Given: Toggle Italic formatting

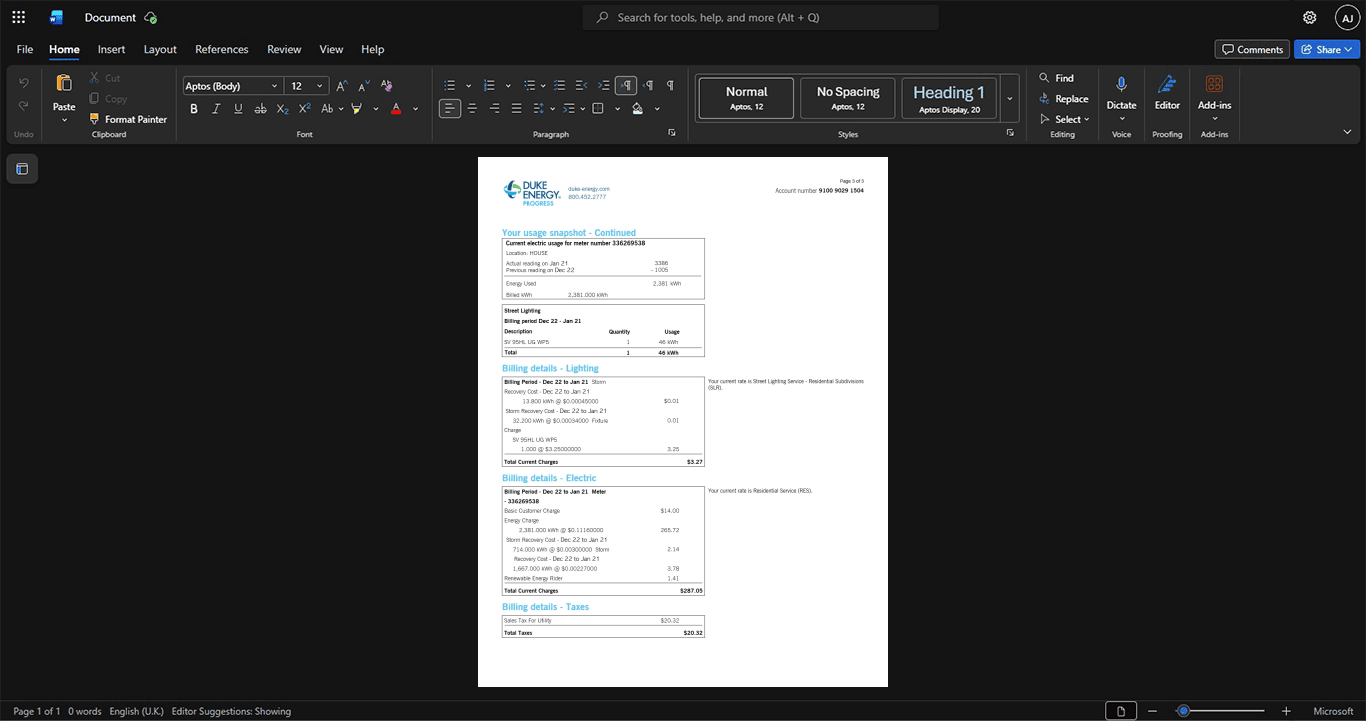Looking at the screenshot, I should 216,108.
